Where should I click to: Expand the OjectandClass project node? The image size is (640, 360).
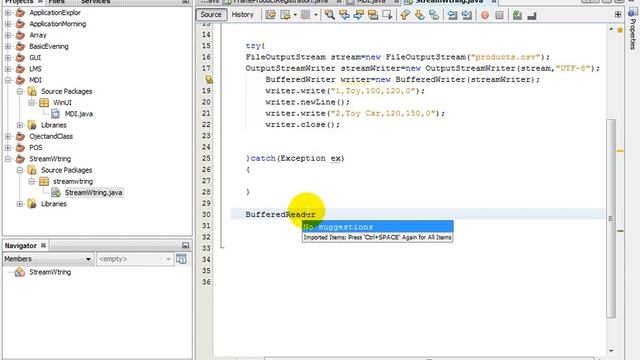point(8,136)
